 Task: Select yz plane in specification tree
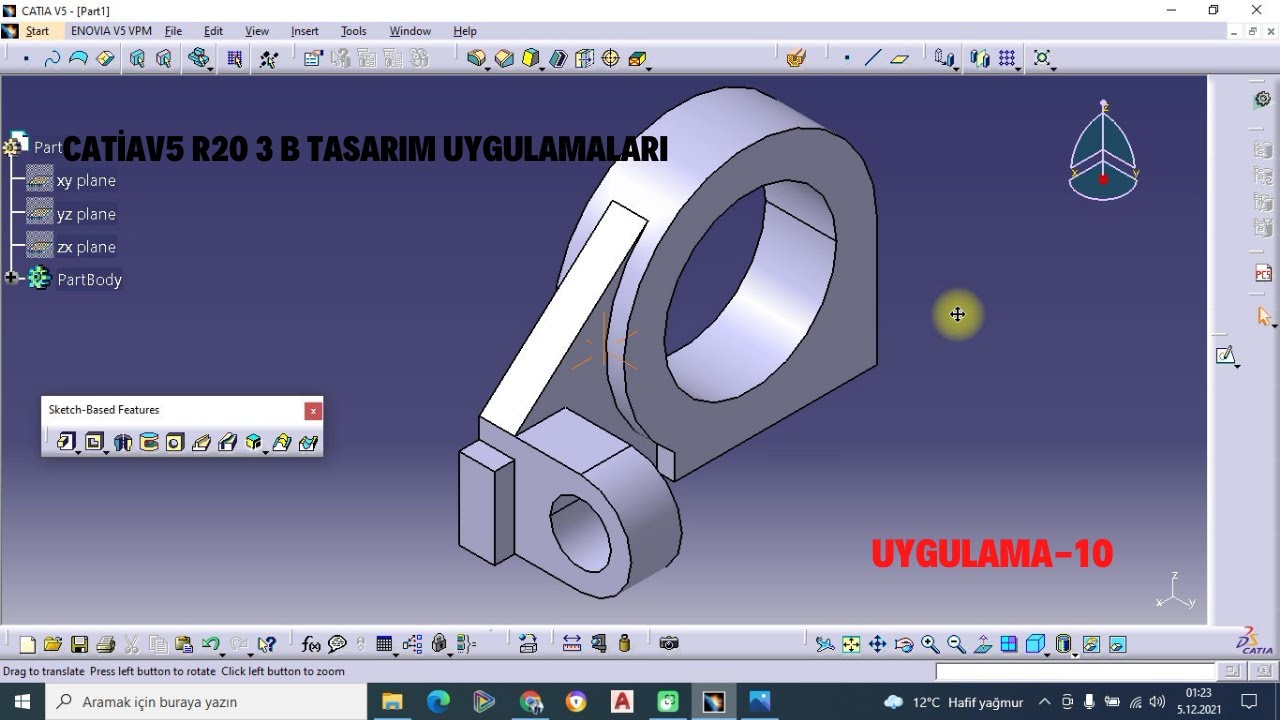[x=86, y=214]
